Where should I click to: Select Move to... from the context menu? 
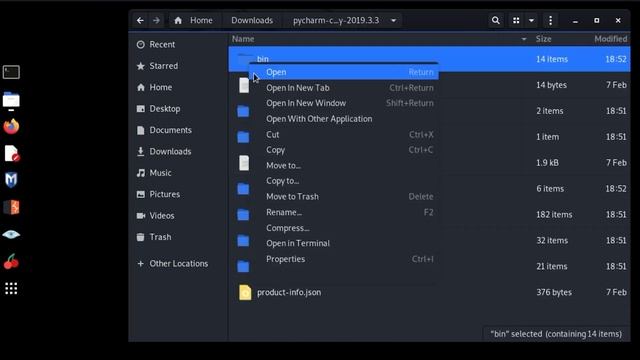344,166
